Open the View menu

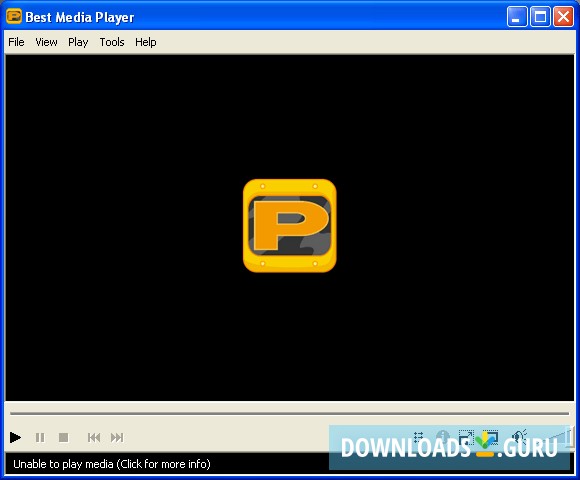click(x=46, y=42)
